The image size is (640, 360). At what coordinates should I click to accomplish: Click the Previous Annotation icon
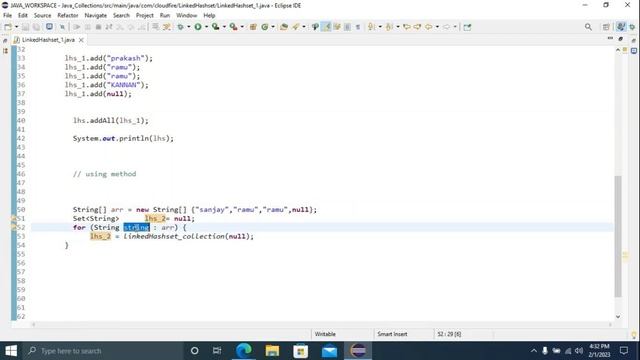point(389,27)
